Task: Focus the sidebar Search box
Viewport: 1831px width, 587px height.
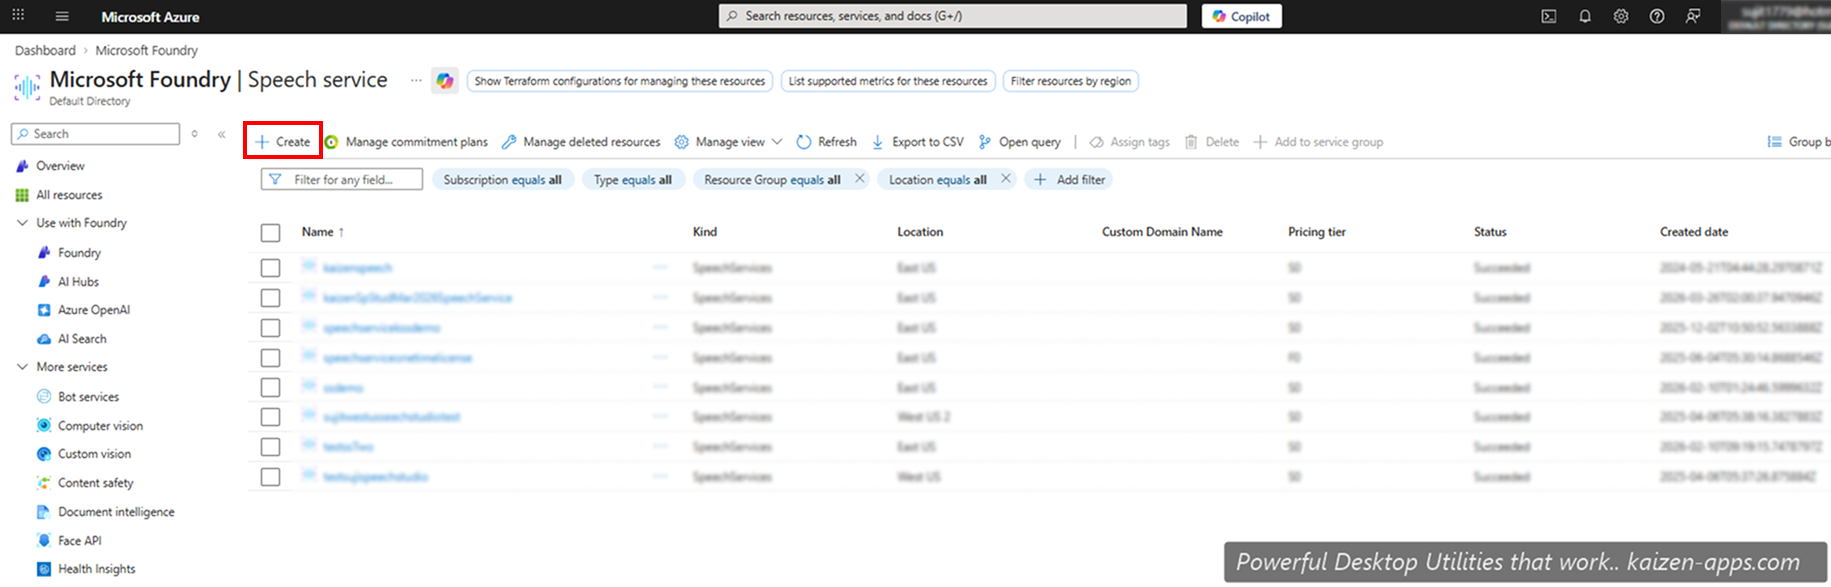Action: pyautogui.click(x=95, y=134)
